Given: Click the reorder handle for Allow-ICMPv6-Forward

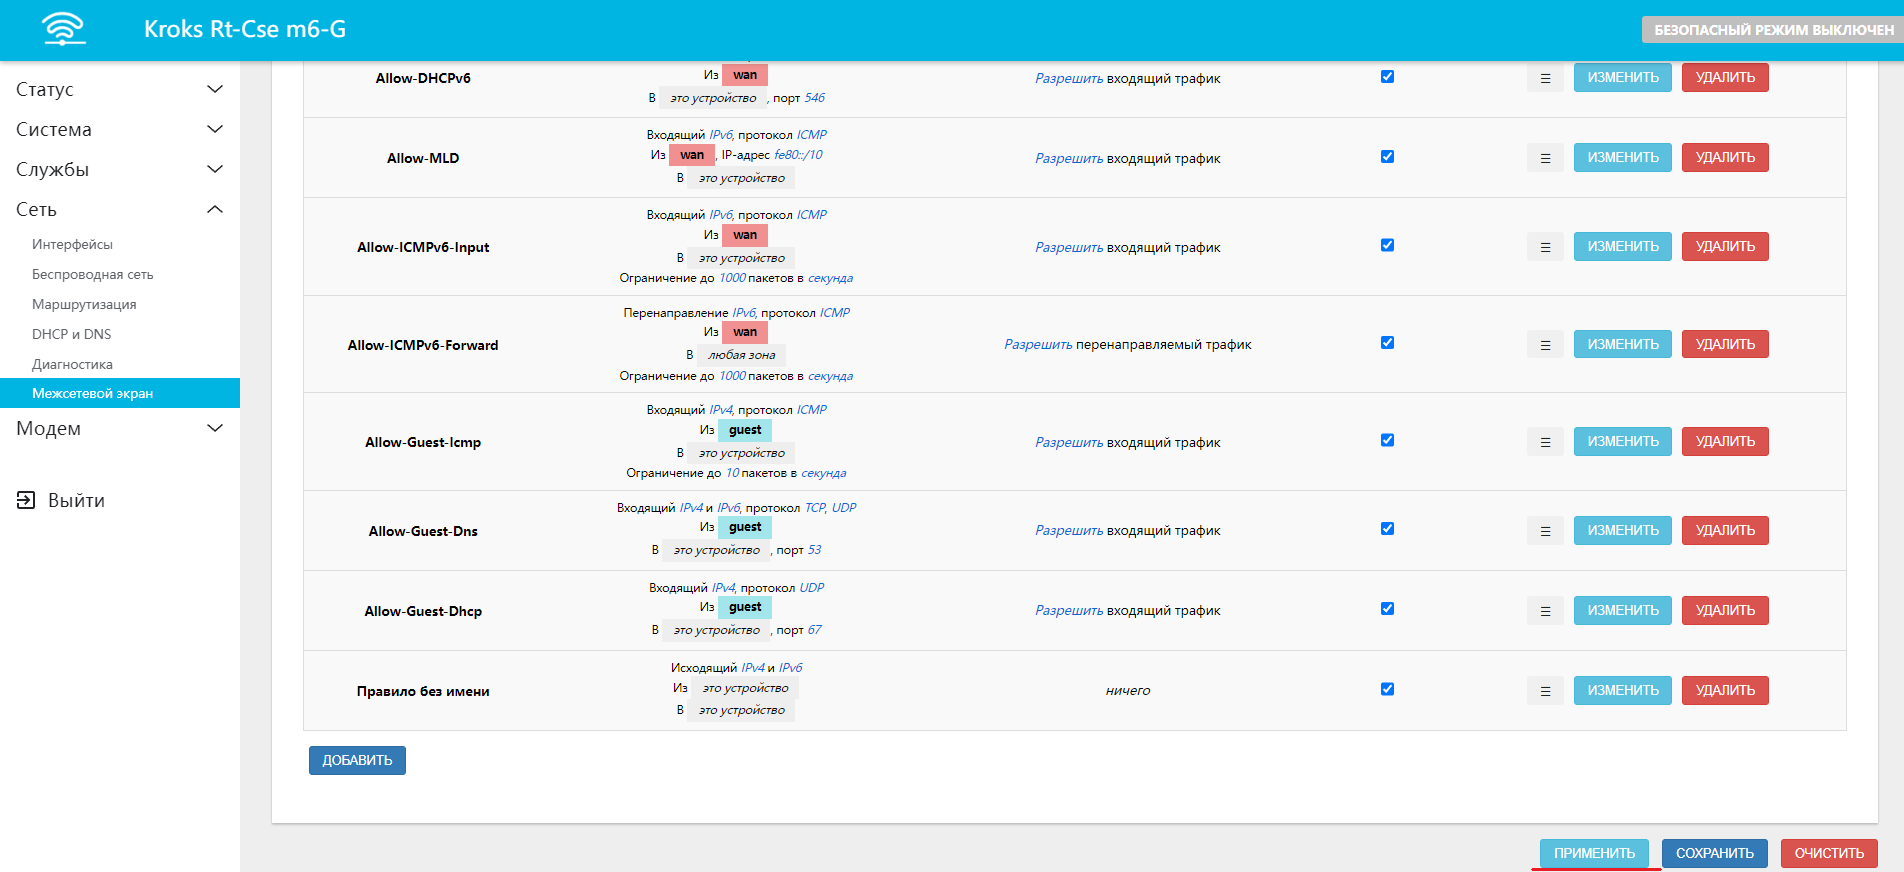Looking at the screenshot, I should pyautogui.click(x=1545, y=345).
